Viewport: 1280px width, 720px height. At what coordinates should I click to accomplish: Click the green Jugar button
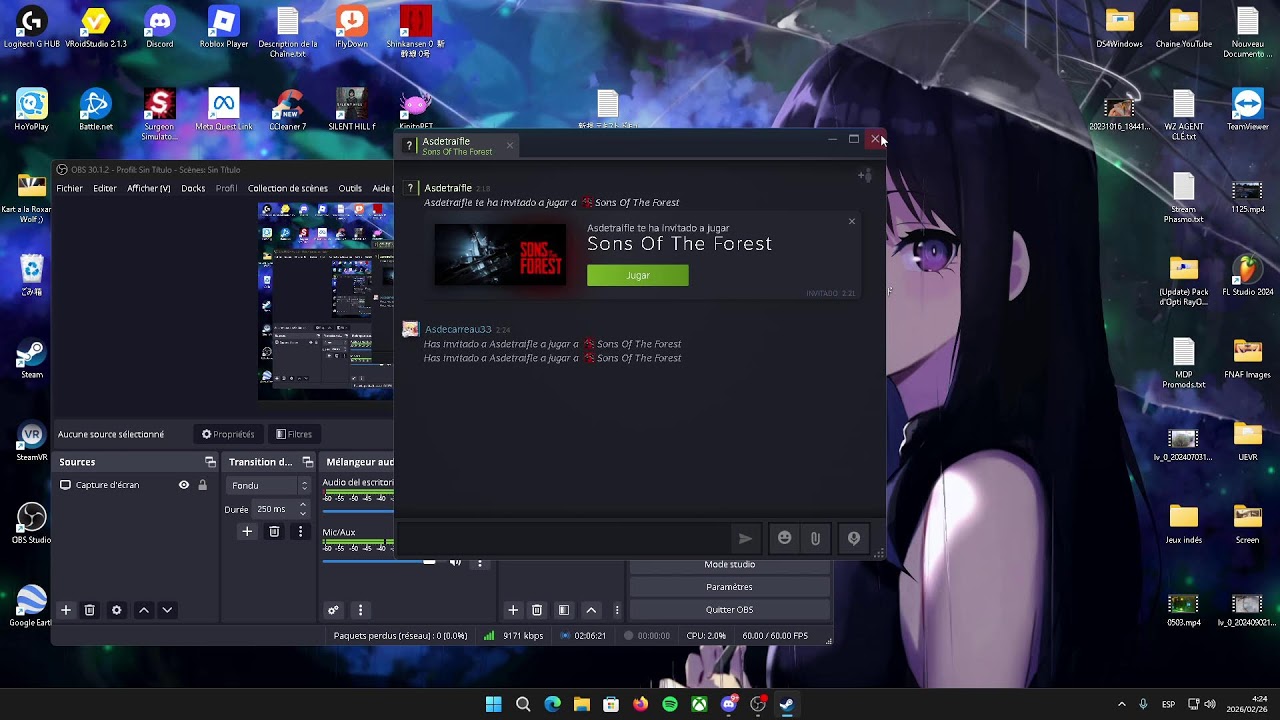[x=637, y=275]
